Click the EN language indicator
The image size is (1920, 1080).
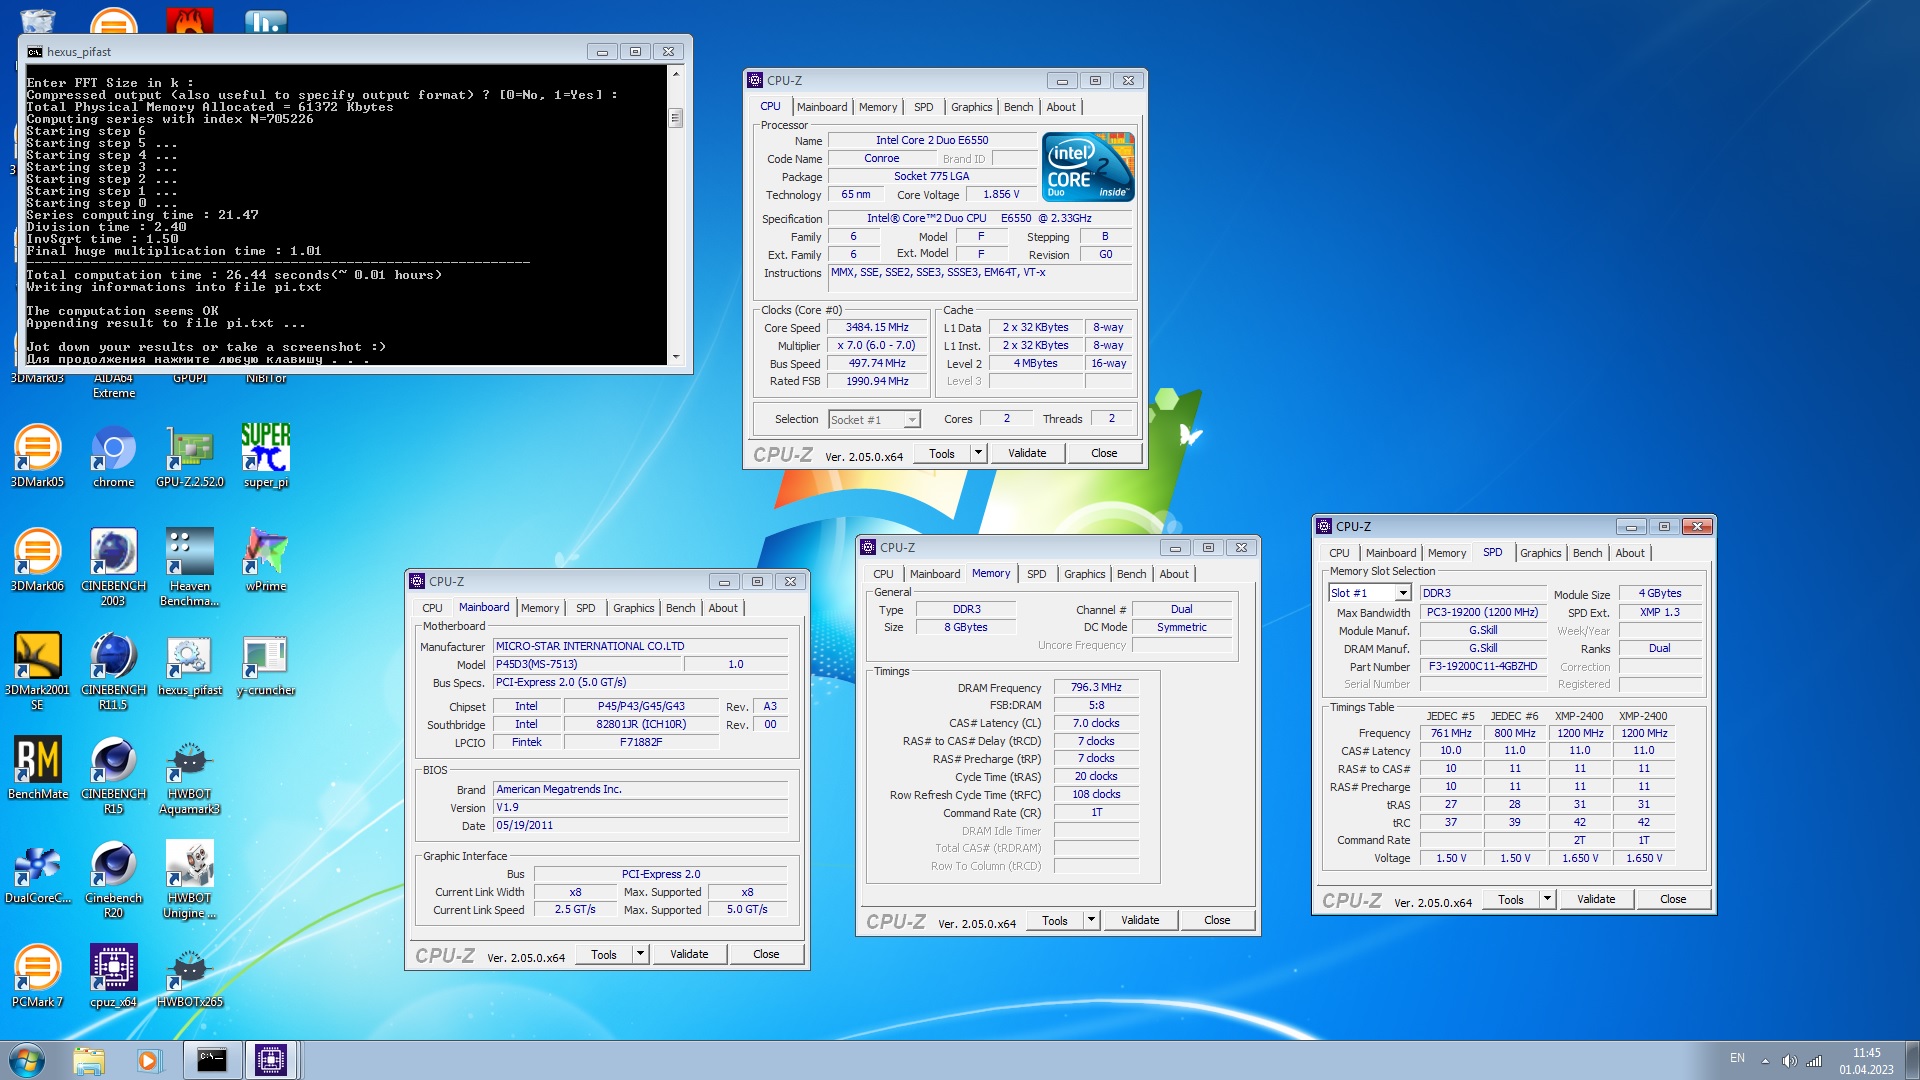1737,1058
